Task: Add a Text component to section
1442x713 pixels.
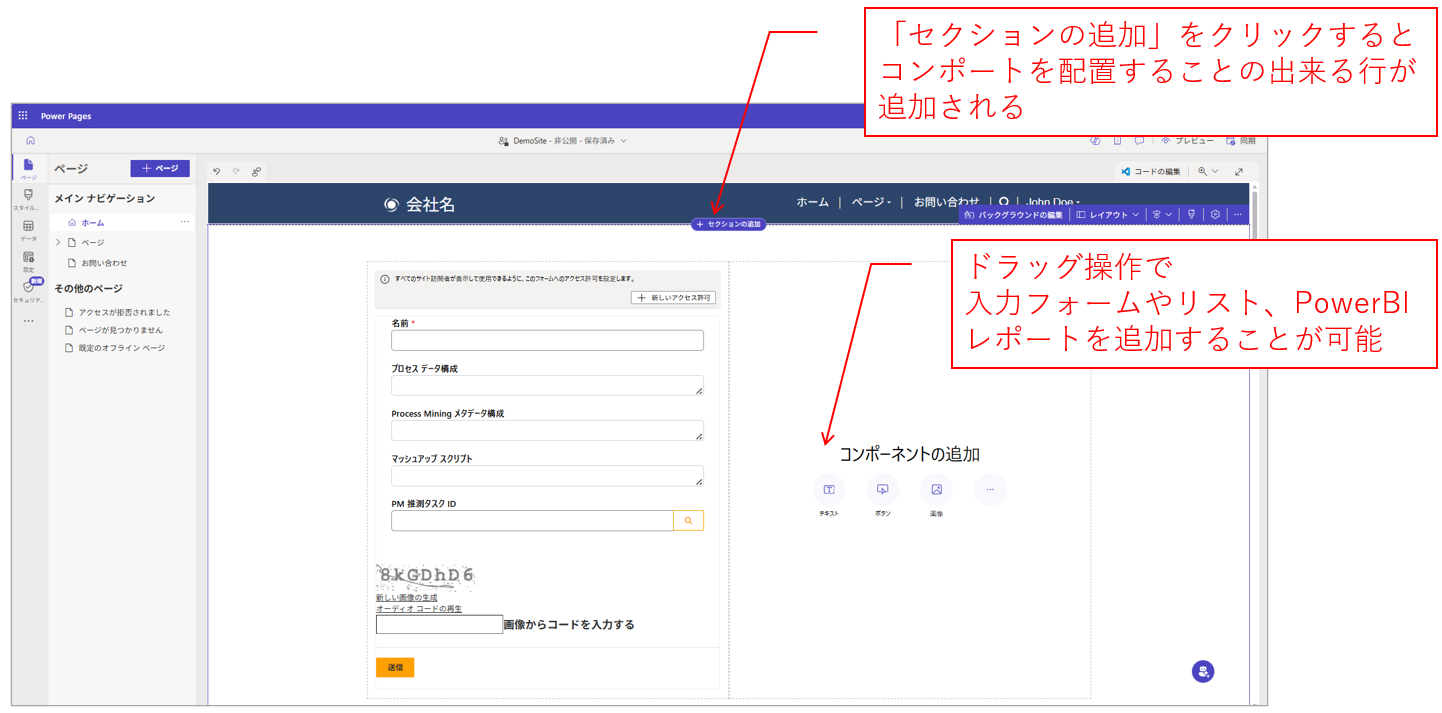Action: click(829, 490)
